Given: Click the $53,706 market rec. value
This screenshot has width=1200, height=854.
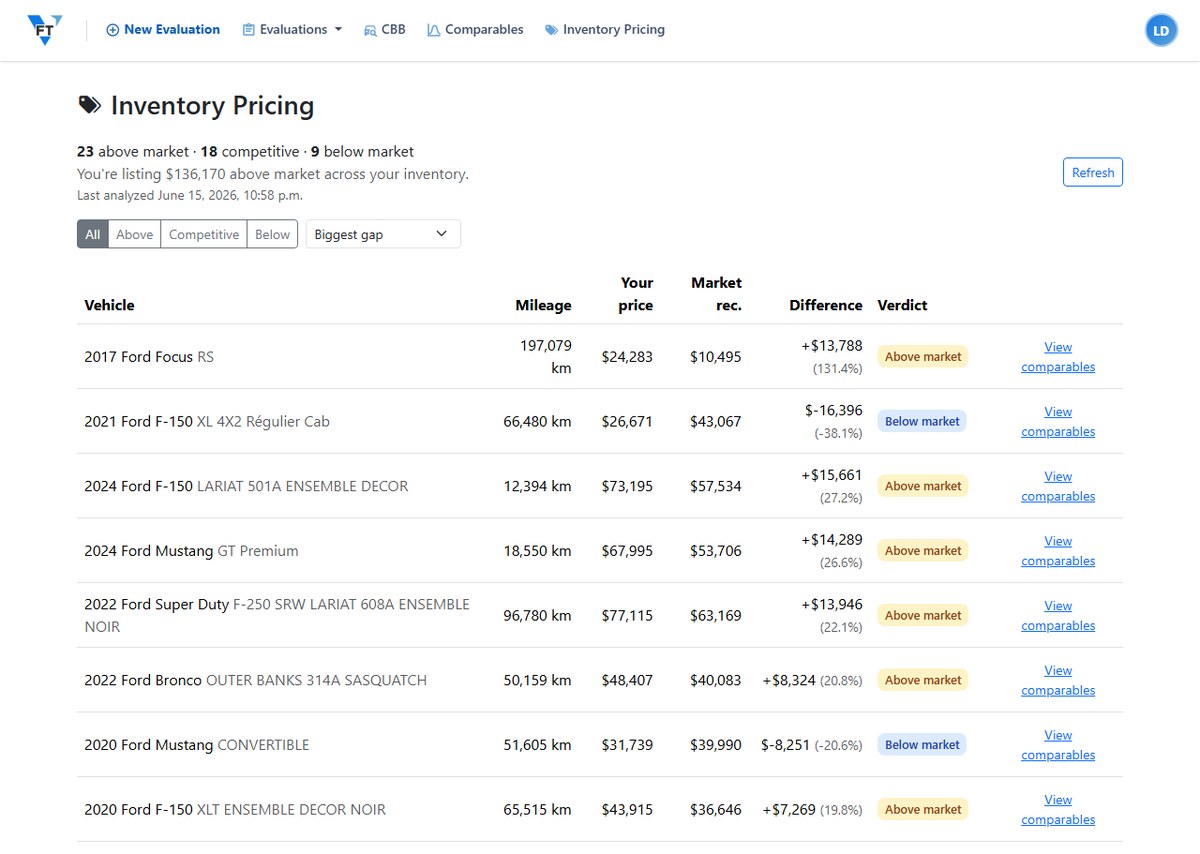Looking at the screenshot, I should [x=716, y=551].
